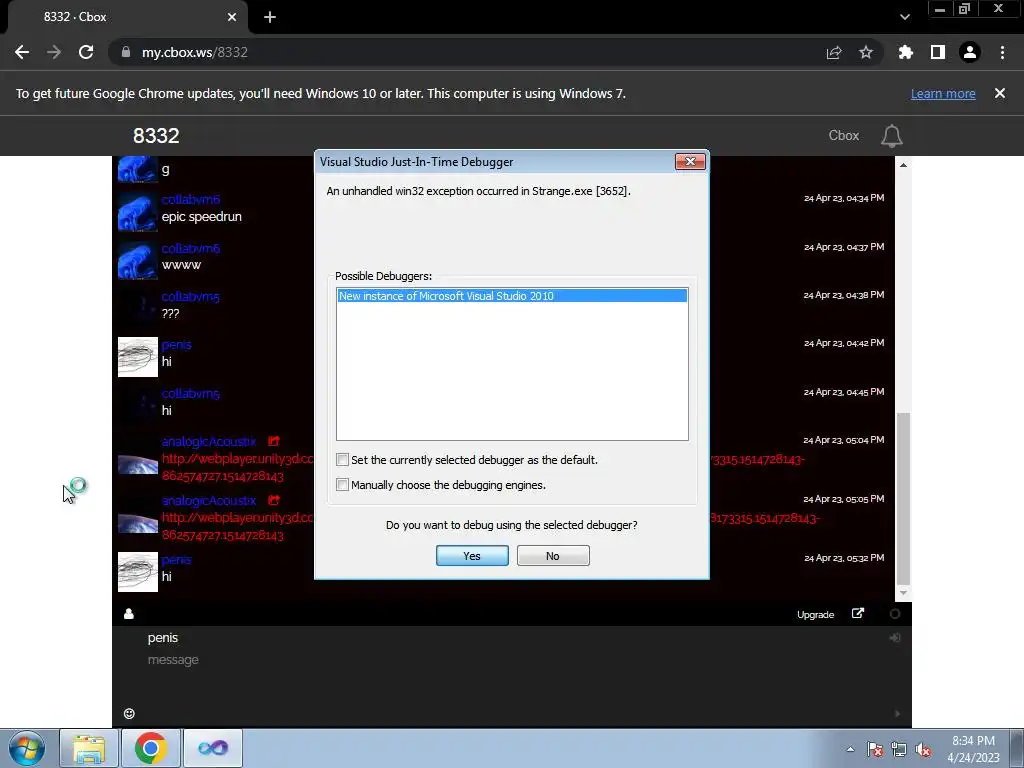Click the user profile icon below chat
This screenshot has width=1024, height=768.
coord(129,614)
